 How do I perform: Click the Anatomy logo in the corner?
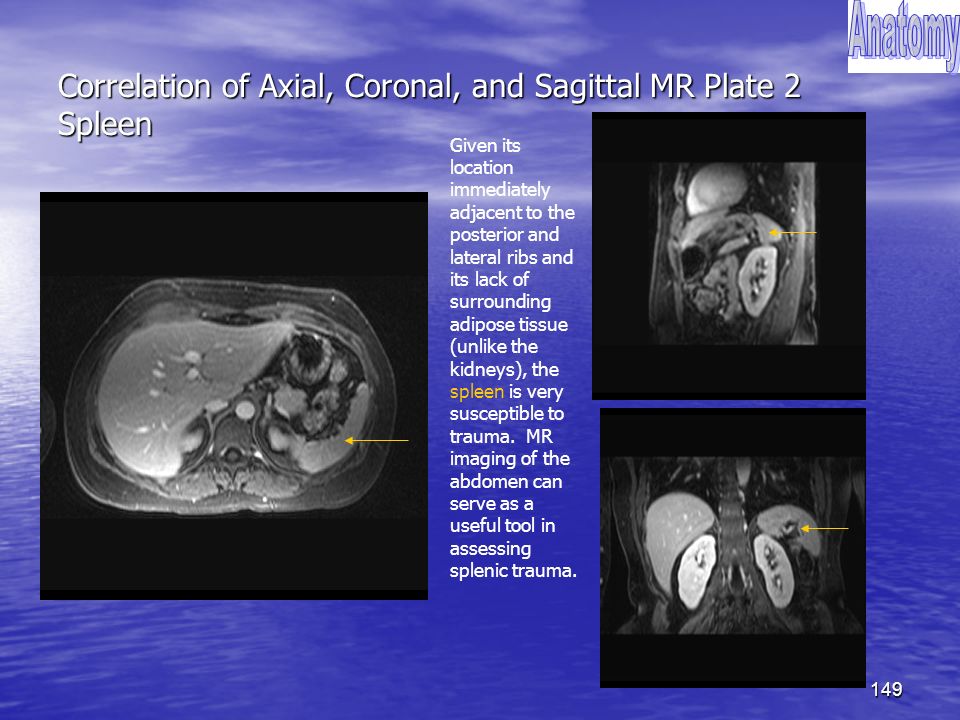click(904, 37)
